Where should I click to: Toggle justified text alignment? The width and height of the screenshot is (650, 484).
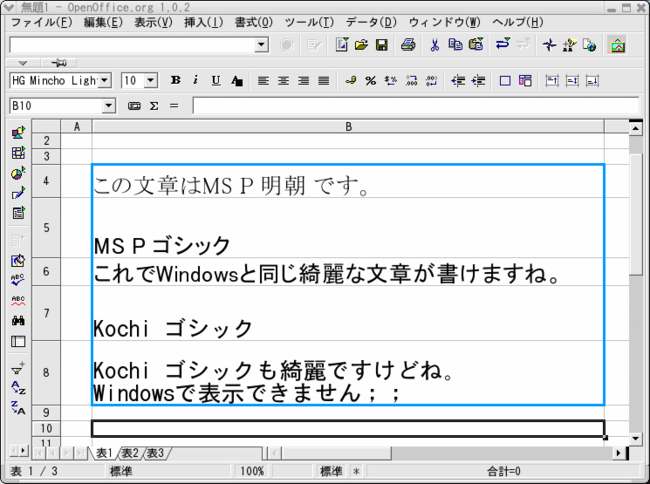tap(323, 81)
